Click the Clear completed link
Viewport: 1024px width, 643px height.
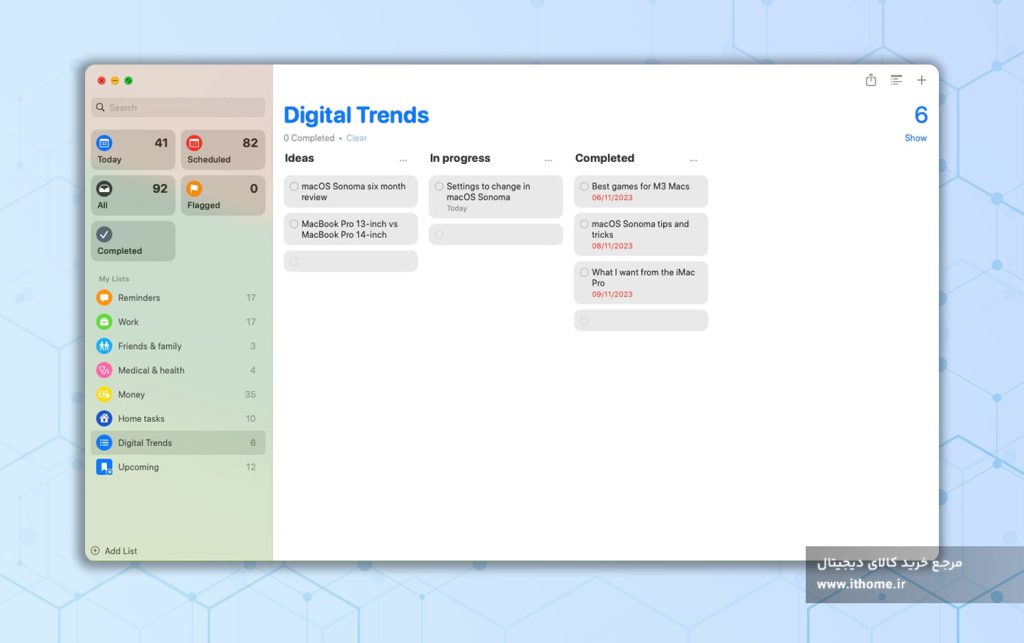pyautogui.click(x=357, y=138)
